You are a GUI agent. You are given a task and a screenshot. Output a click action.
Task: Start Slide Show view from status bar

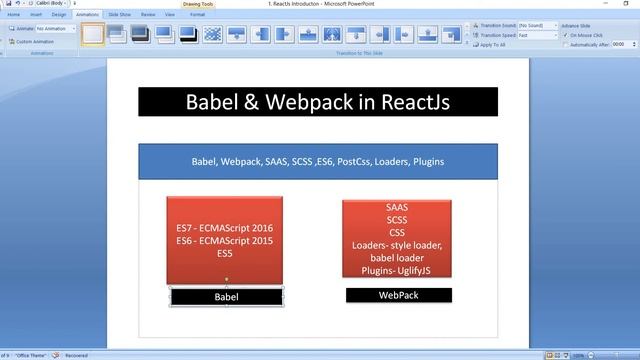pos(566,356)
